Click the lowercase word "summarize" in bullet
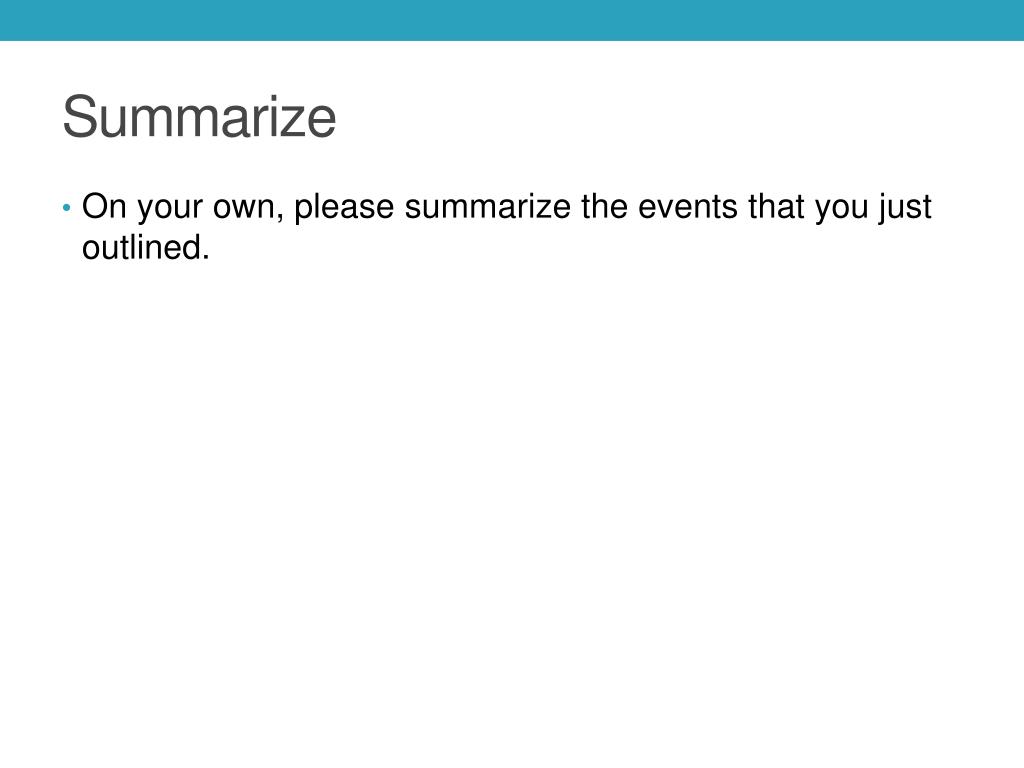 pos(488,207)
